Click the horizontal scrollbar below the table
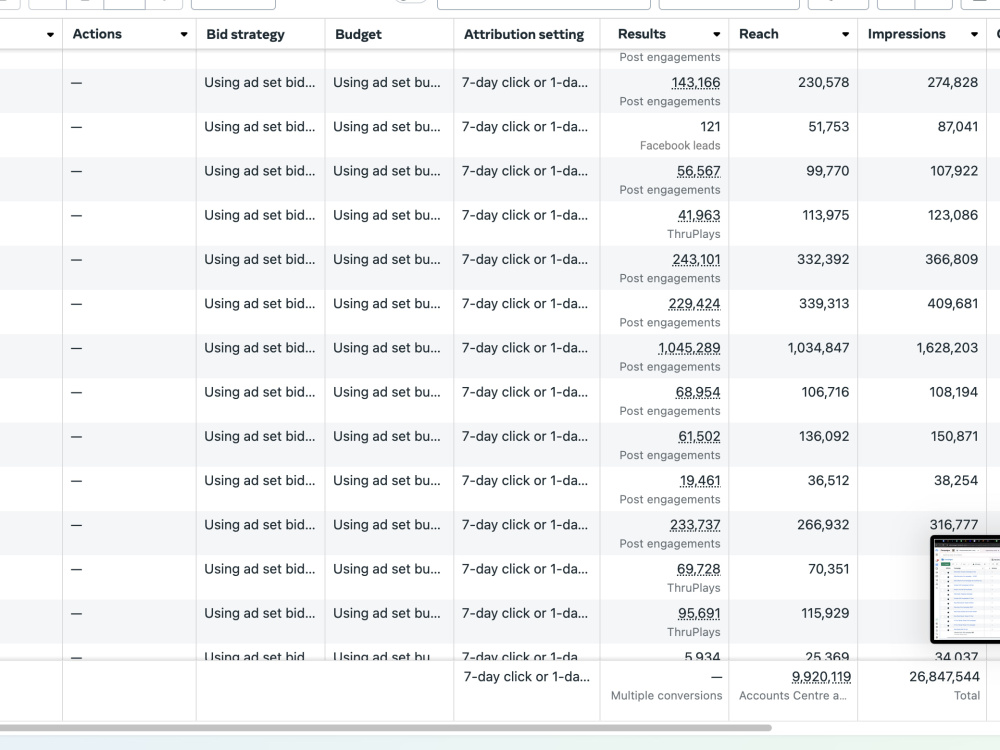Screen dimensions: 1000x750 (385, 728)
